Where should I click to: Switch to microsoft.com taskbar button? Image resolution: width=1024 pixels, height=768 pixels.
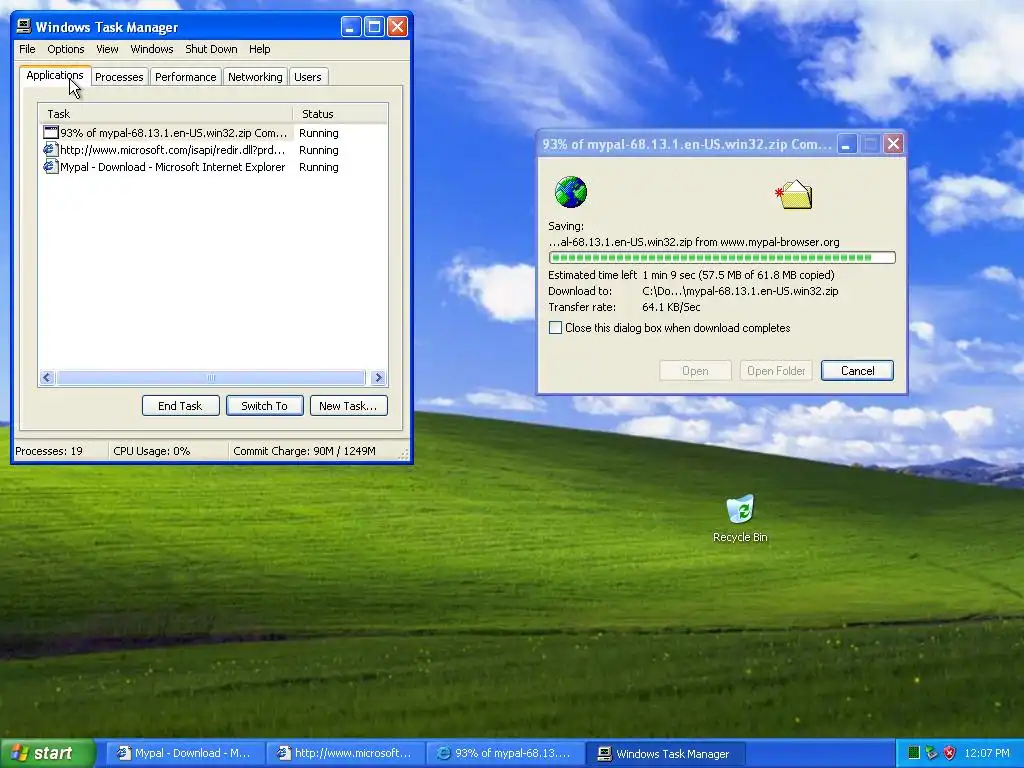point(345,753)
